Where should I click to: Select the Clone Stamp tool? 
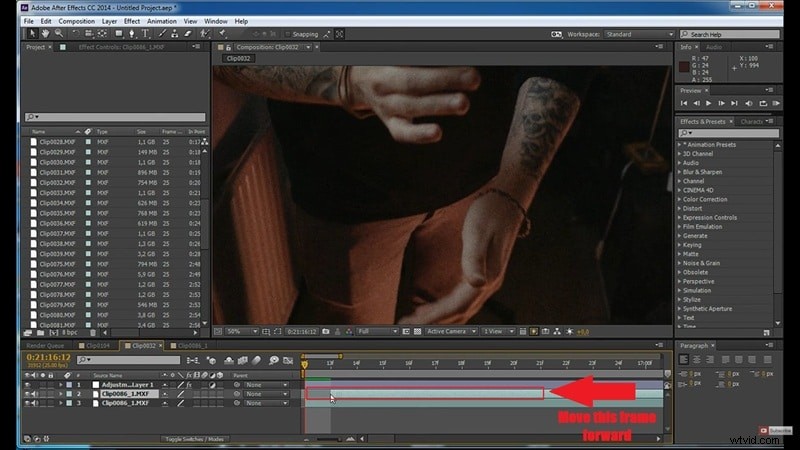[174, 34]
